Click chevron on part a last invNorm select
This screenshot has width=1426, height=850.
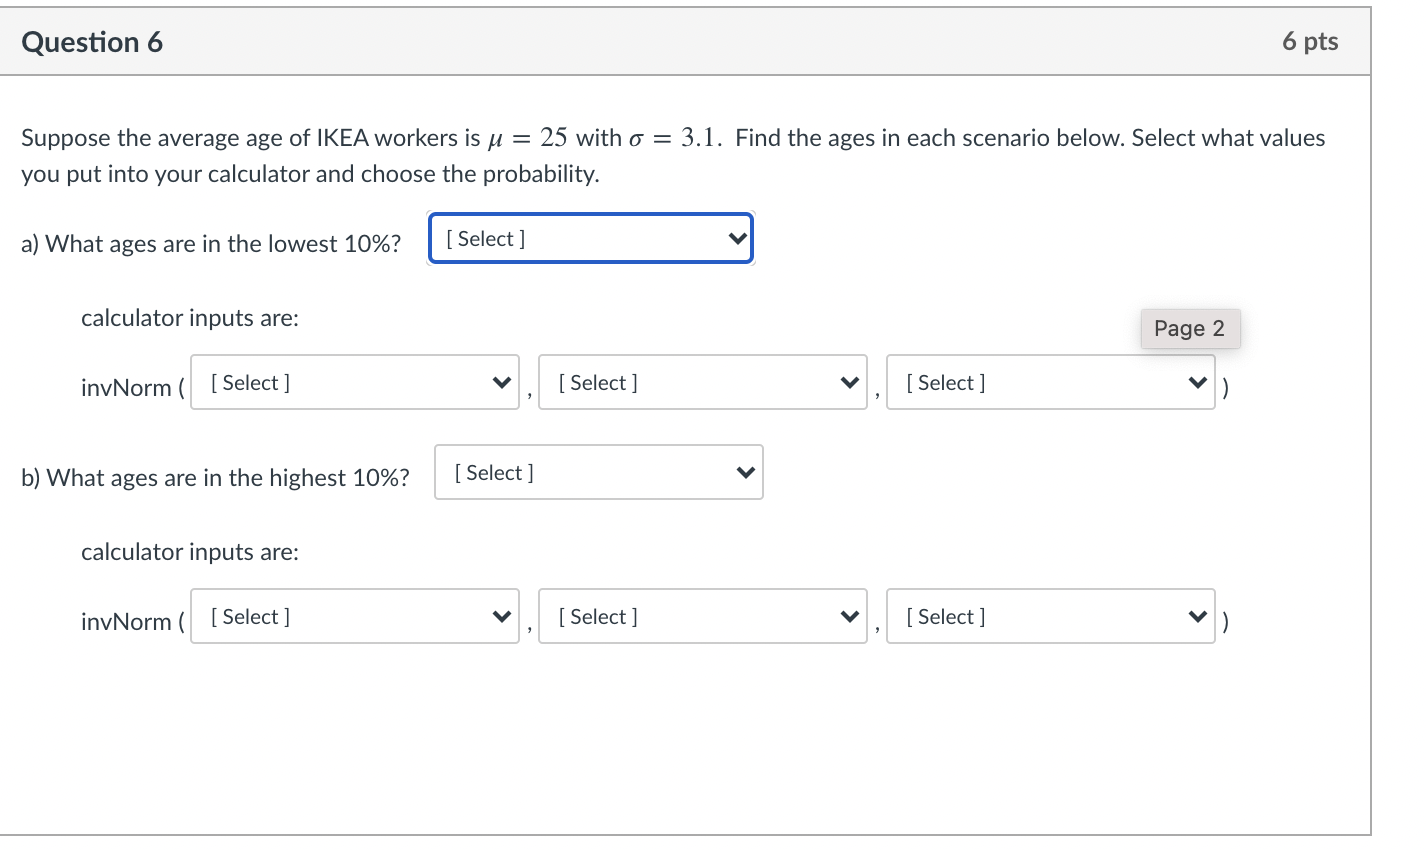tap(1197, 383)
